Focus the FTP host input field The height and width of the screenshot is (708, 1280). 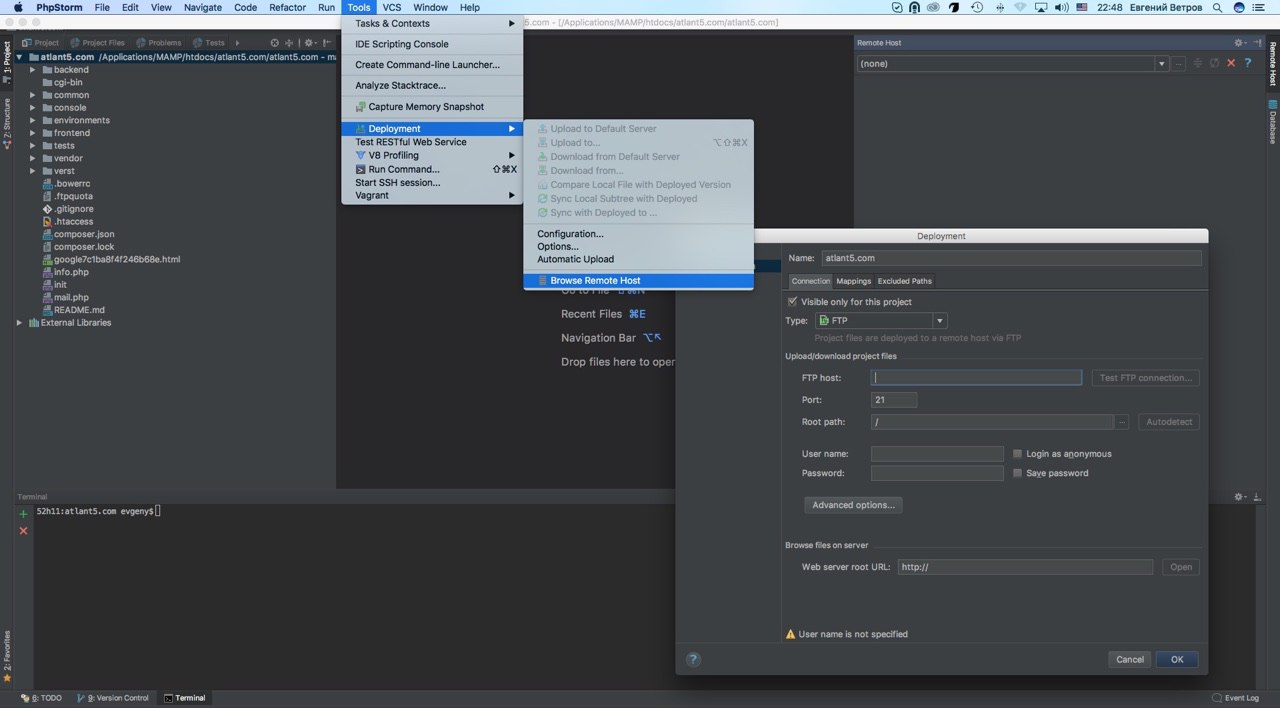(976, 378)
